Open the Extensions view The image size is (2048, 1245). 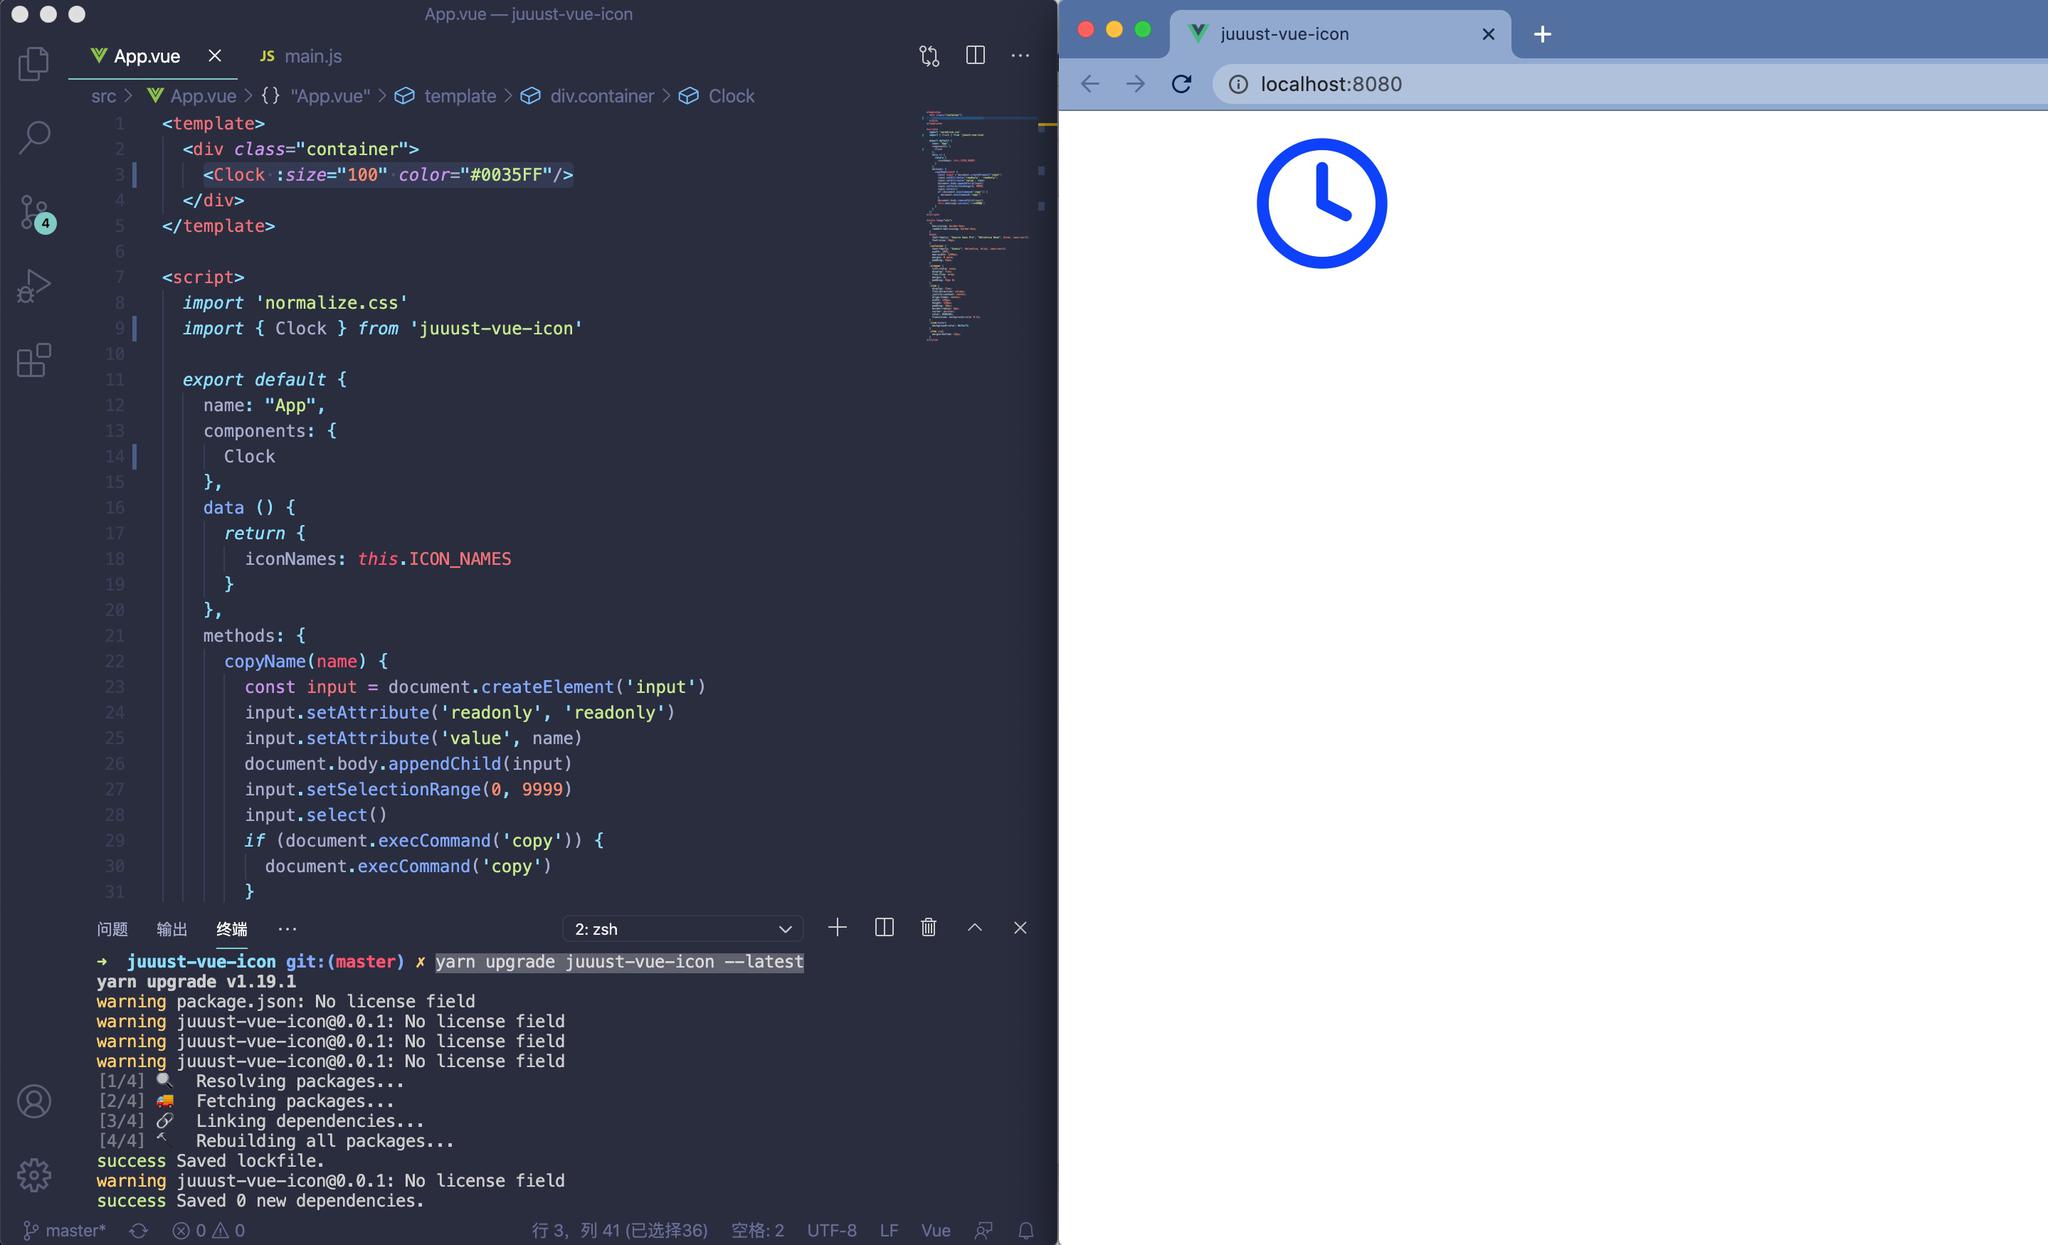[x=33, y=361]
